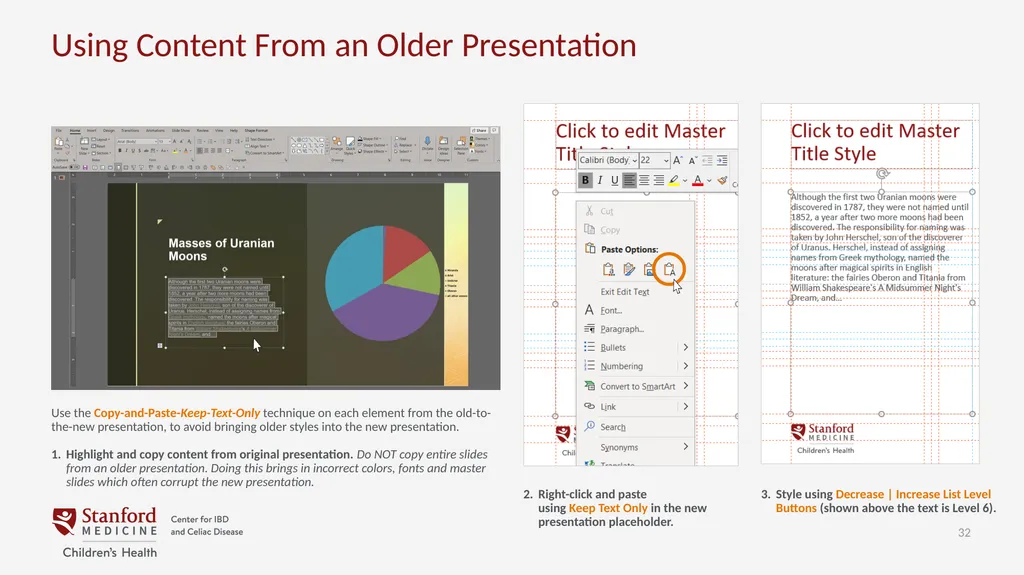Image resolution: width=1024 pixels, height=575 pixels.
Task: Toggle Bold in the mini toolbar
Action: [x=585, y=180]
